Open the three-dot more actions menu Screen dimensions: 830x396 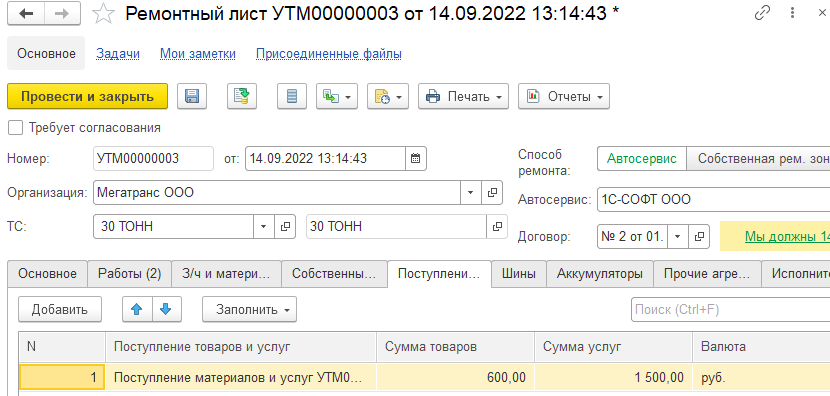(x=792, y=14)
